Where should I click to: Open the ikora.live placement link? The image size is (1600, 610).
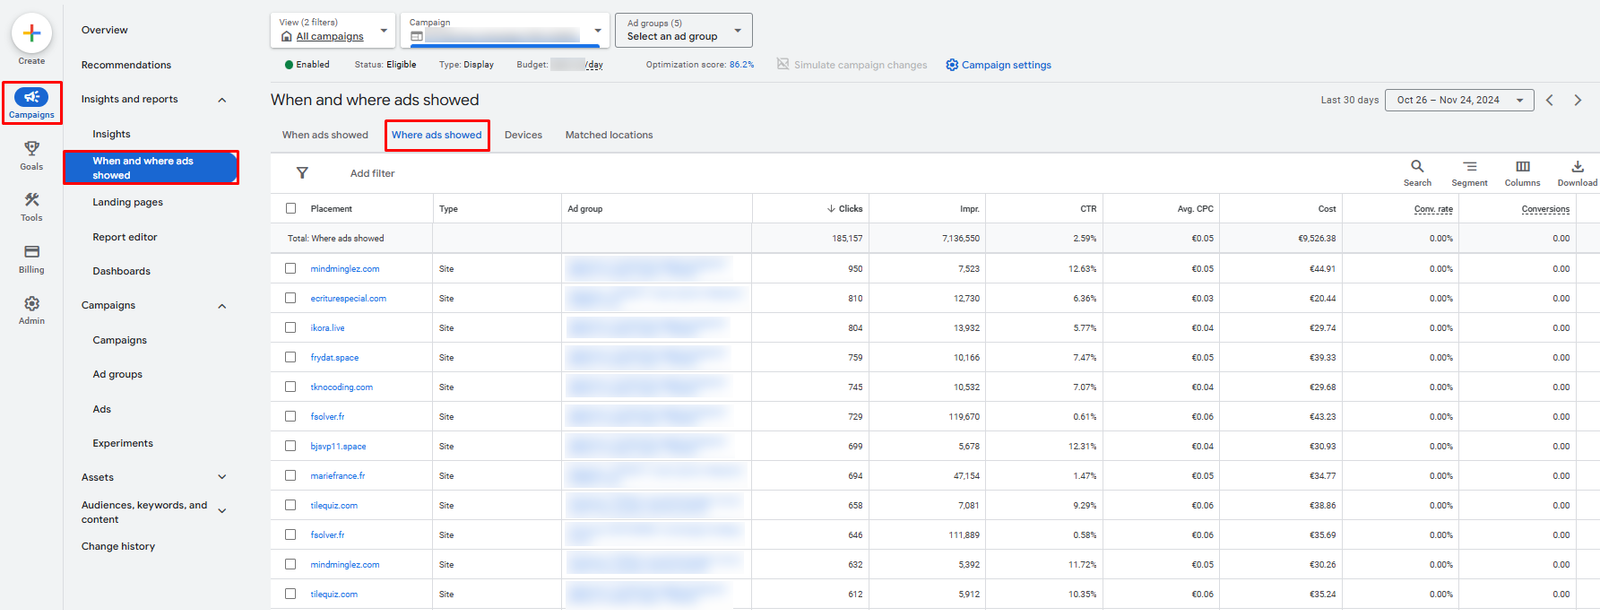[x=328, y=328]
